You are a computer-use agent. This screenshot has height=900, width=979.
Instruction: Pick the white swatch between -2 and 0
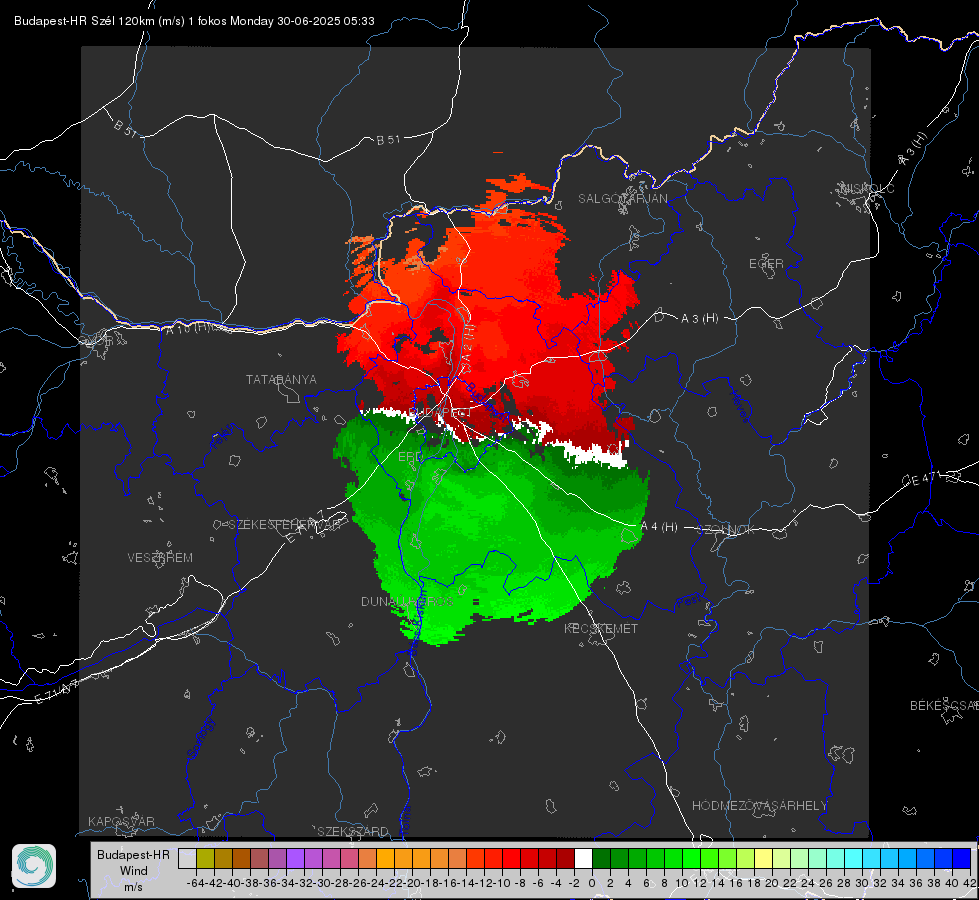[583, 858]
